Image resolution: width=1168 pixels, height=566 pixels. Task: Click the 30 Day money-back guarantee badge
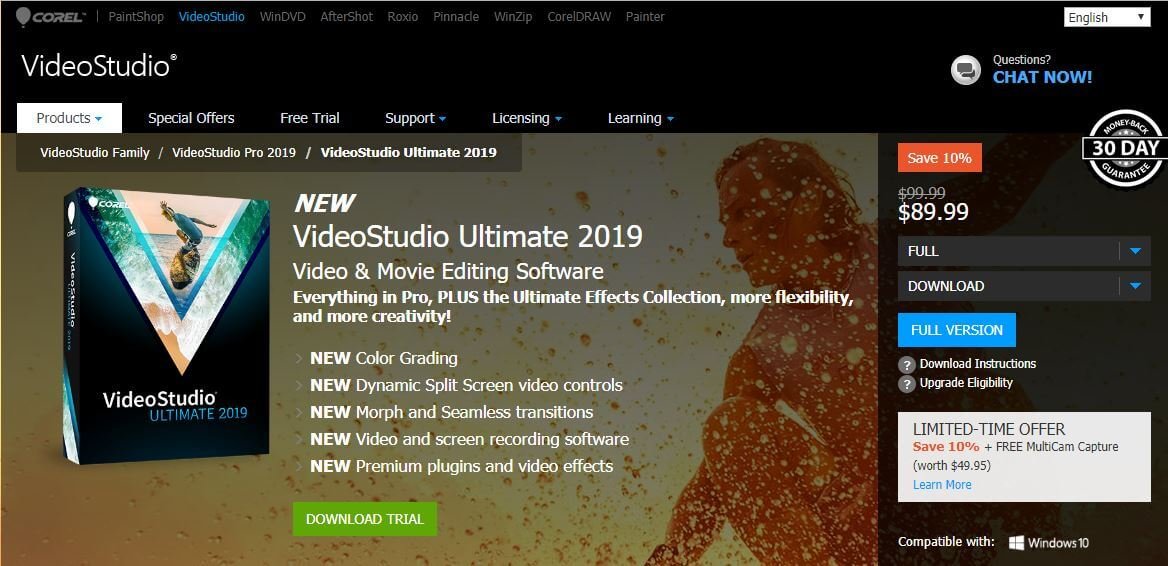pos(1125,148)
